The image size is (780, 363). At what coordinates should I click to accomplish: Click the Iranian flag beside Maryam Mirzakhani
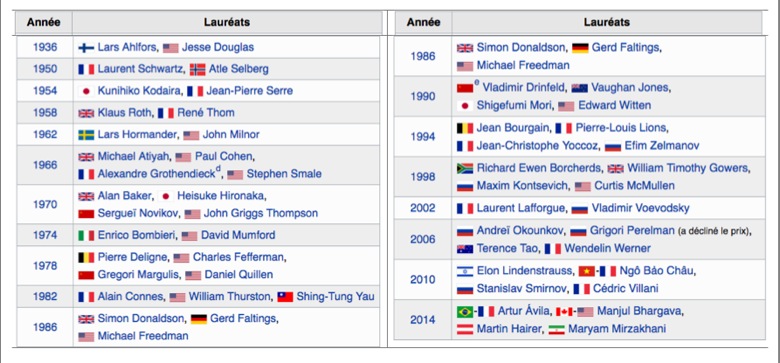557,330
